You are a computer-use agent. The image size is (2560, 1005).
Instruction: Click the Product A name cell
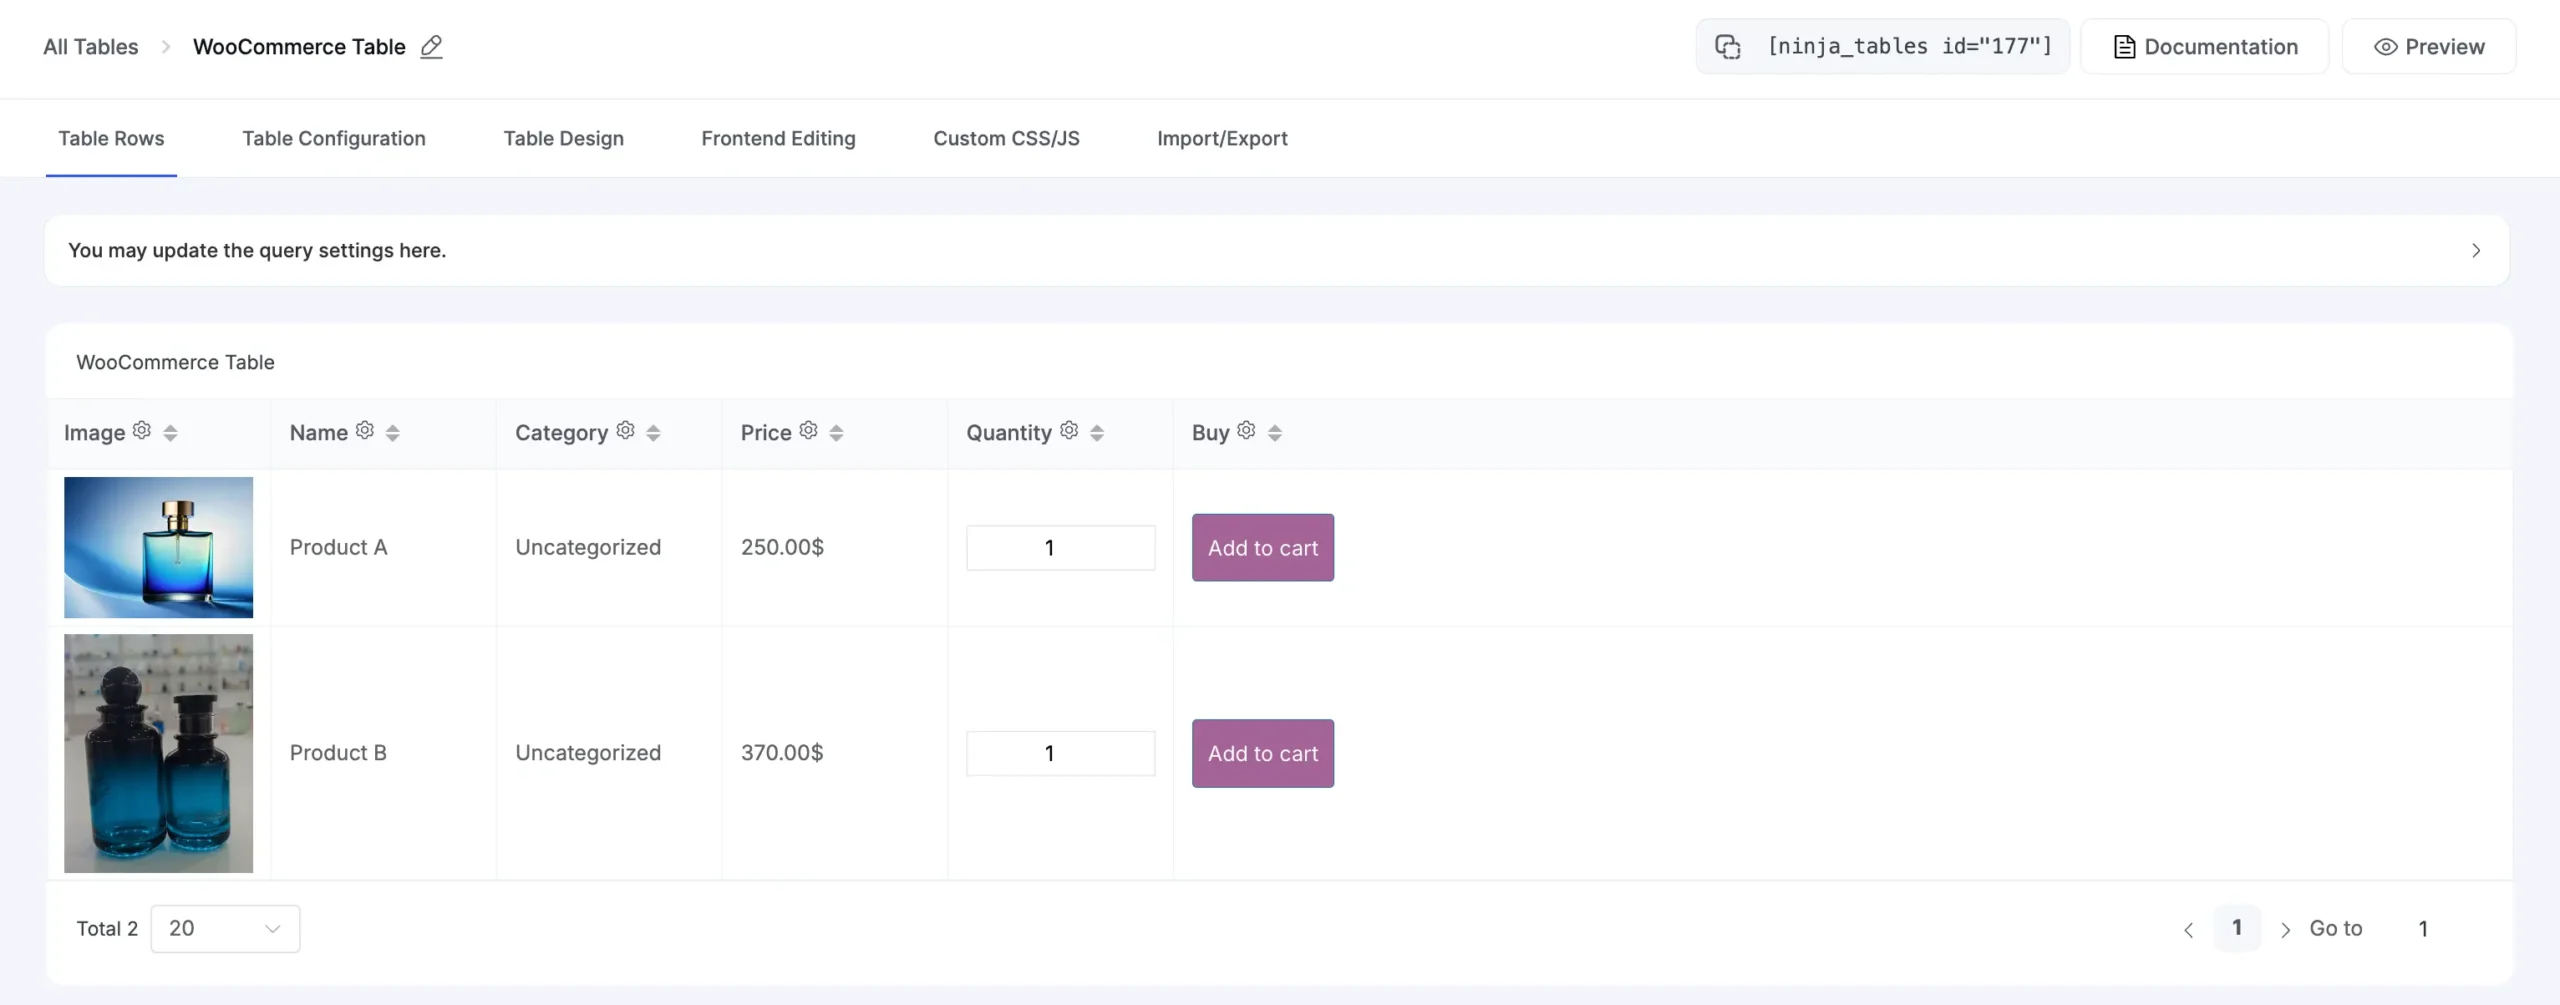(338, 548)
